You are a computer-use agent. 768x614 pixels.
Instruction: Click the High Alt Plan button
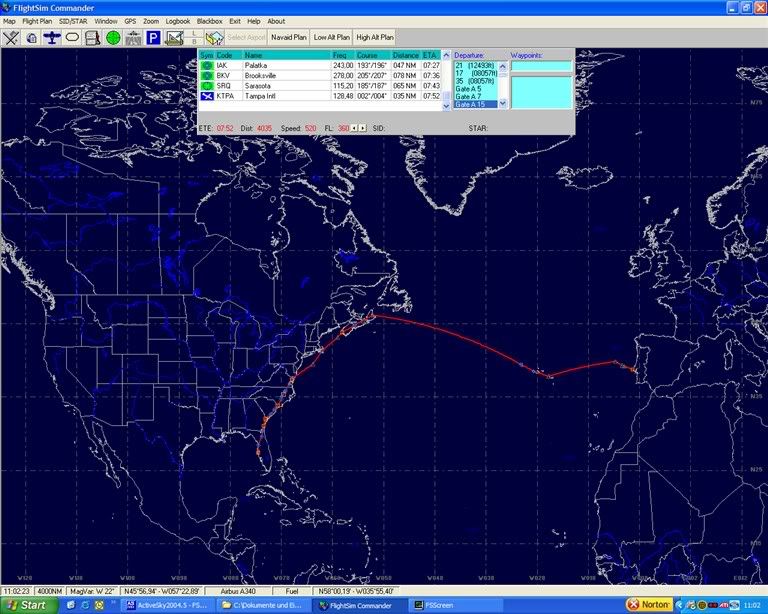pos(375,37)
